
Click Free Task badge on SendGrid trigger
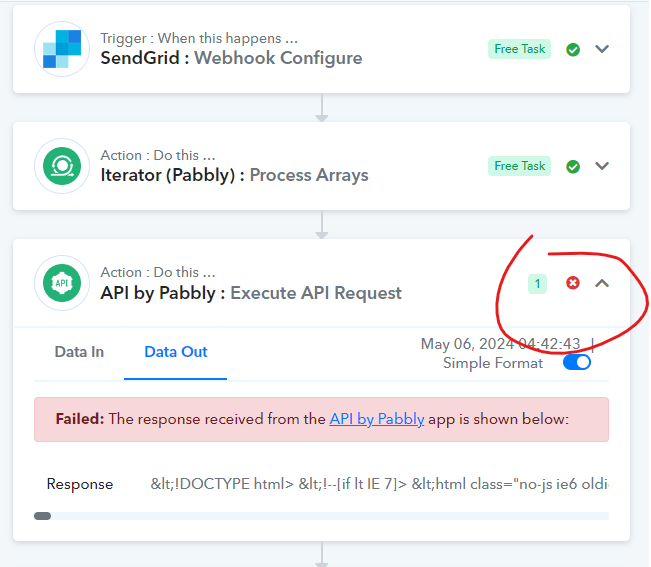click(519, 49)
